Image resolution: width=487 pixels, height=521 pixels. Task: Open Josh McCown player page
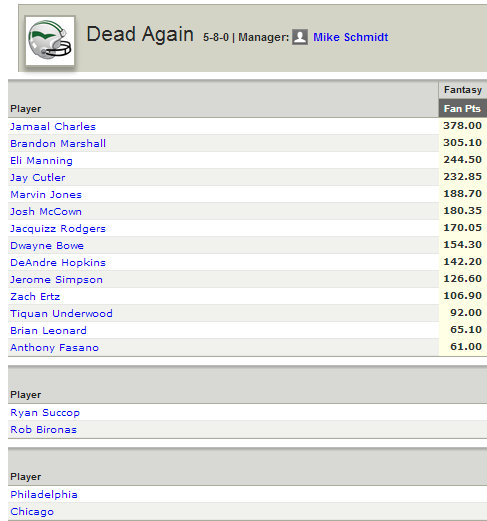[x=46, y=212]
